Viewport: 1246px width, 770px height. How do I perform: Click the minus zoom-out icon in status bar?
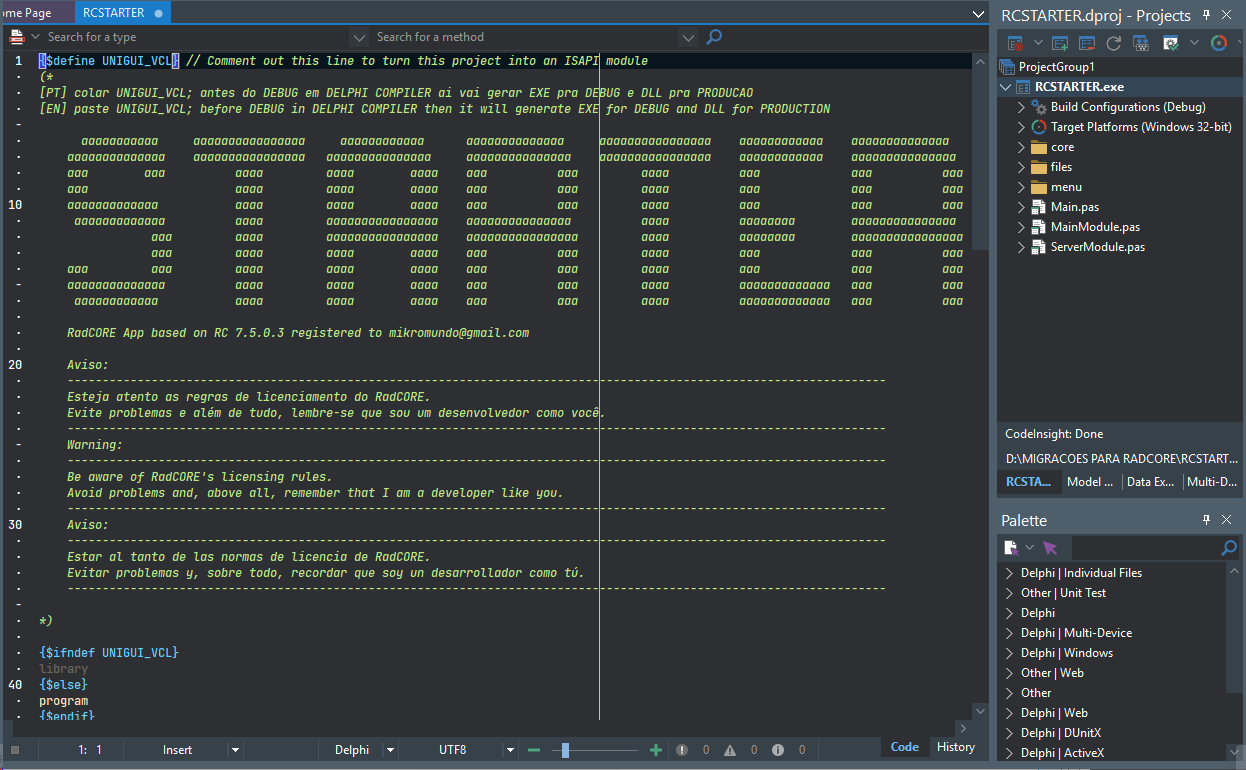click(534, 750)
